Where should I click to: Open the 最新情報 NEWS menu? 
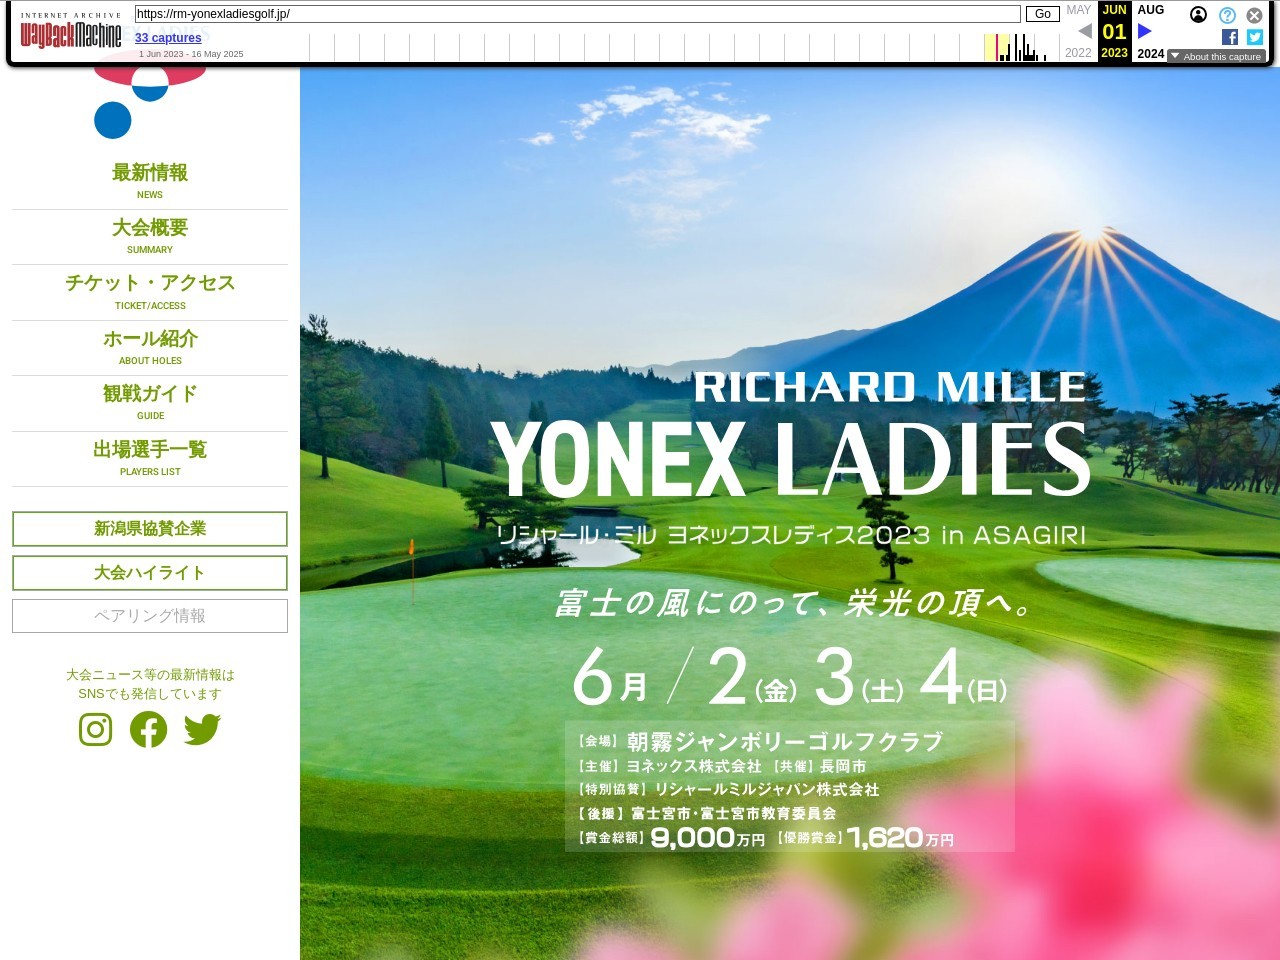(x=150, y=181)
